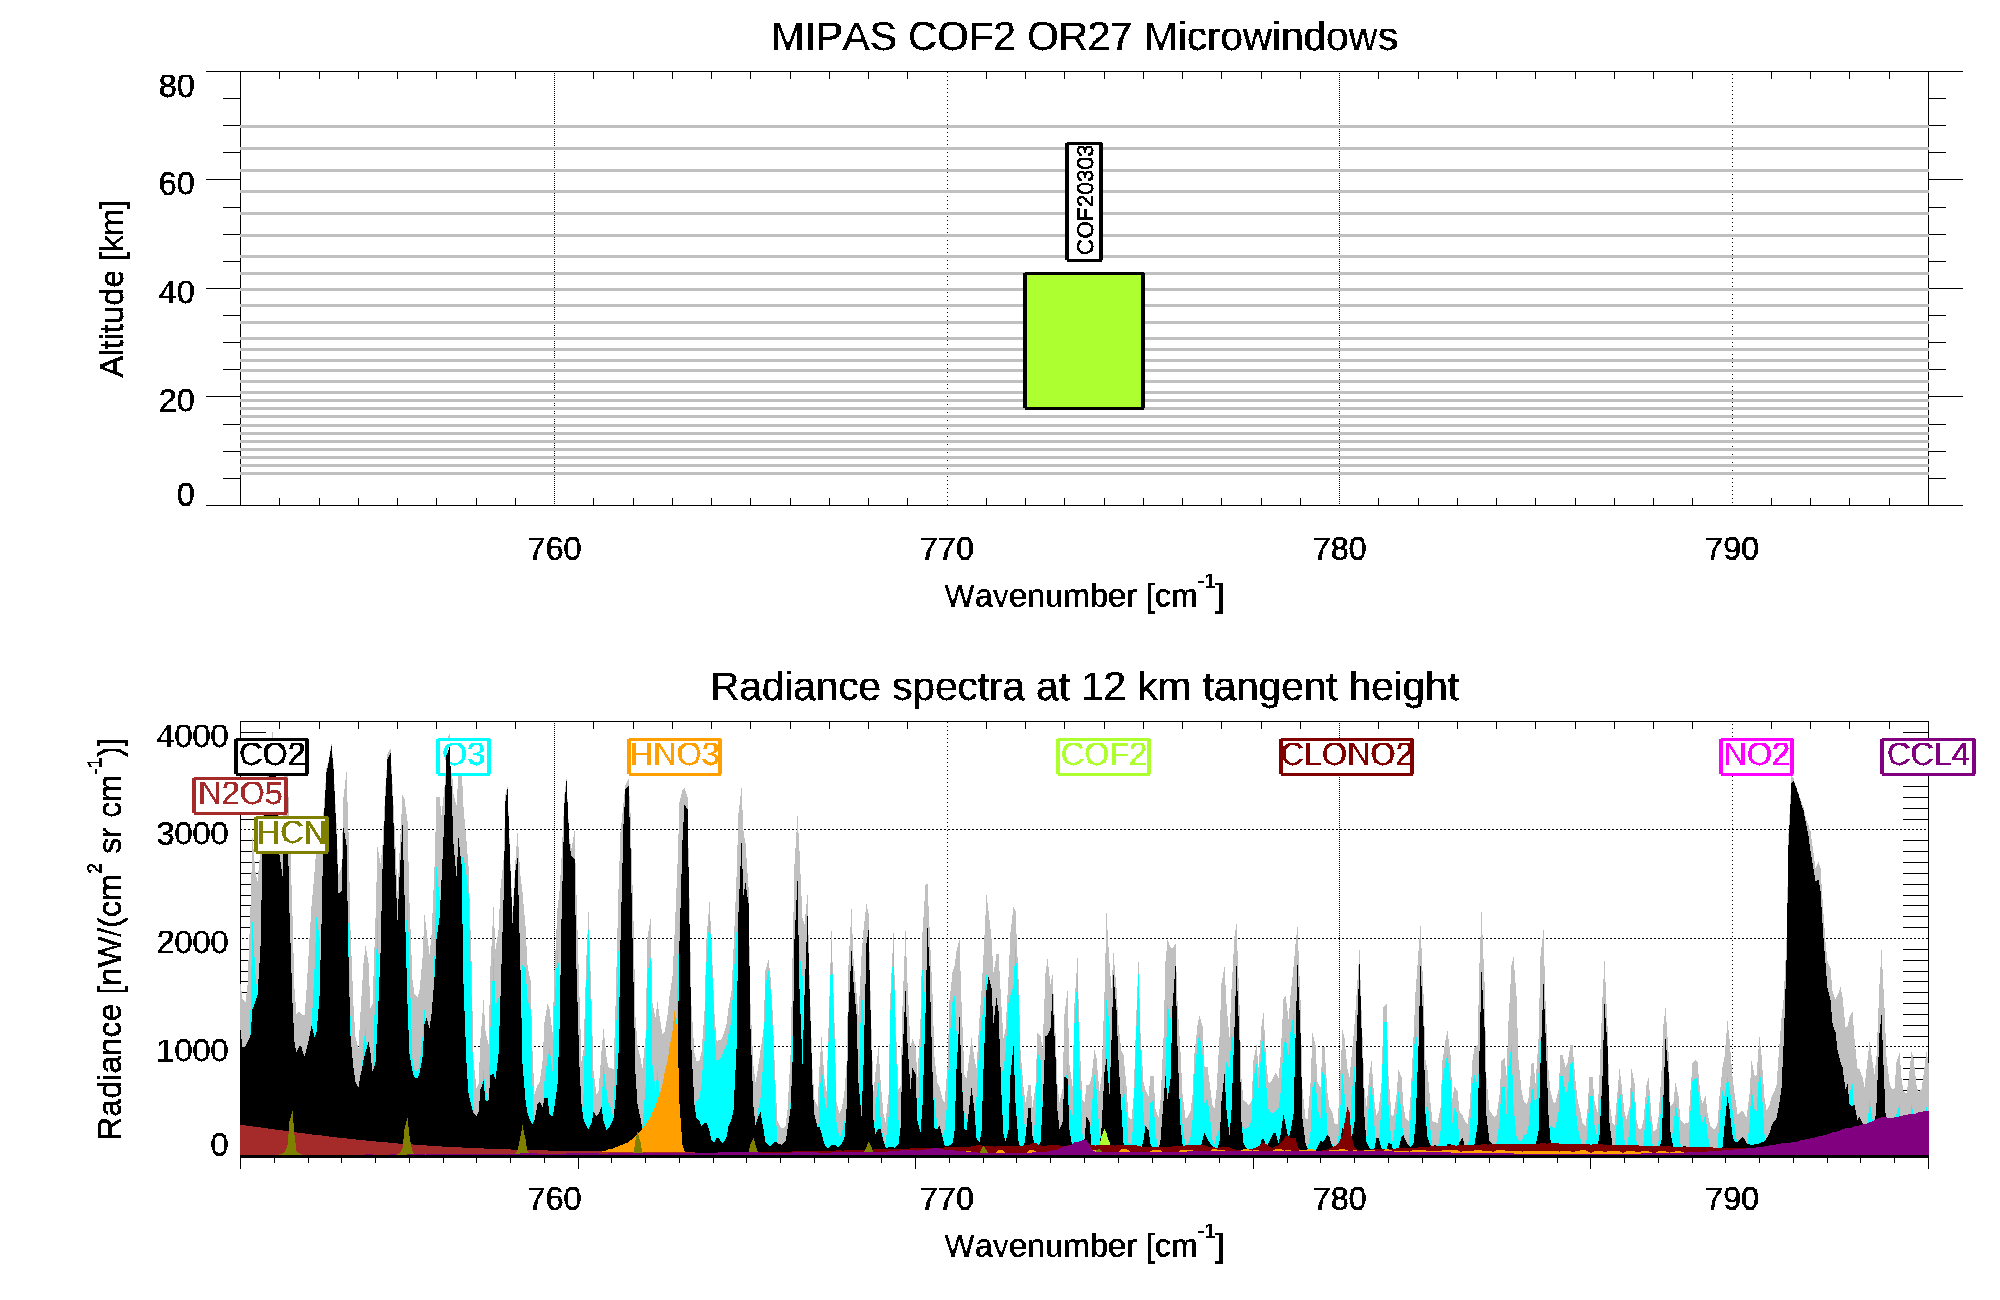Viewport: 2000px width, 1300px height.
Task: Click the 780 tick label on top plot
Action: [x=1340, y=549]
